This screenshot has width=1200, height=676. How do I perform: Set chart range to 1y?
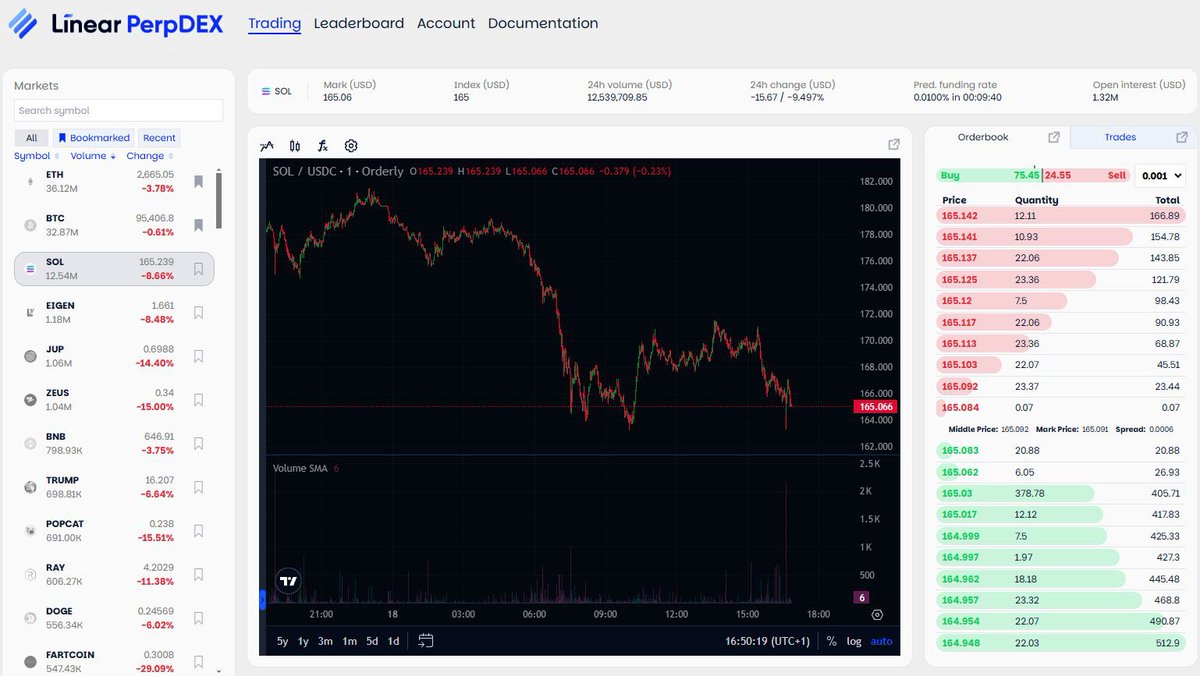[303, 641]
